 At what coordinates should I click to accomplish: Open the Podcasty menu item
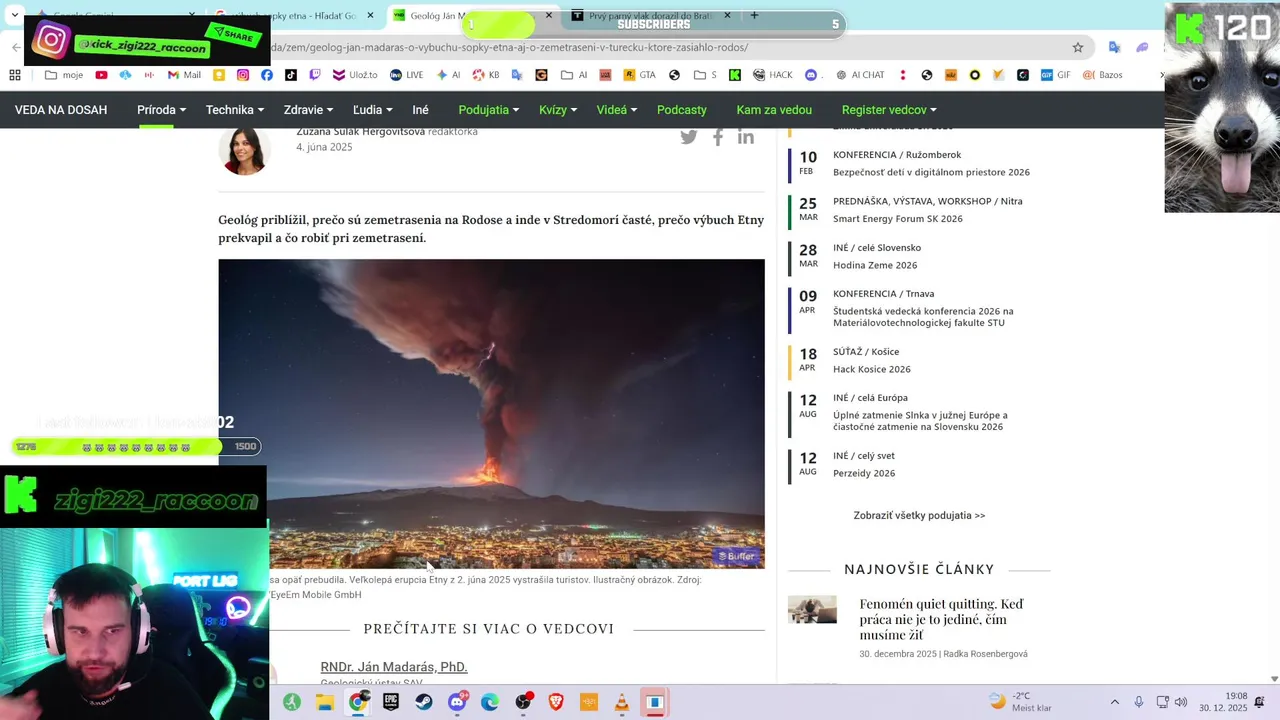point(682,110)
